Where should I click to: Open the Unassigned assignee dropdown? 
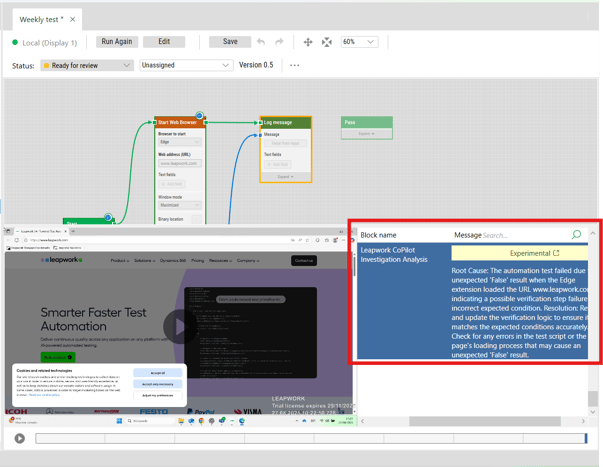tap(186, 65)
